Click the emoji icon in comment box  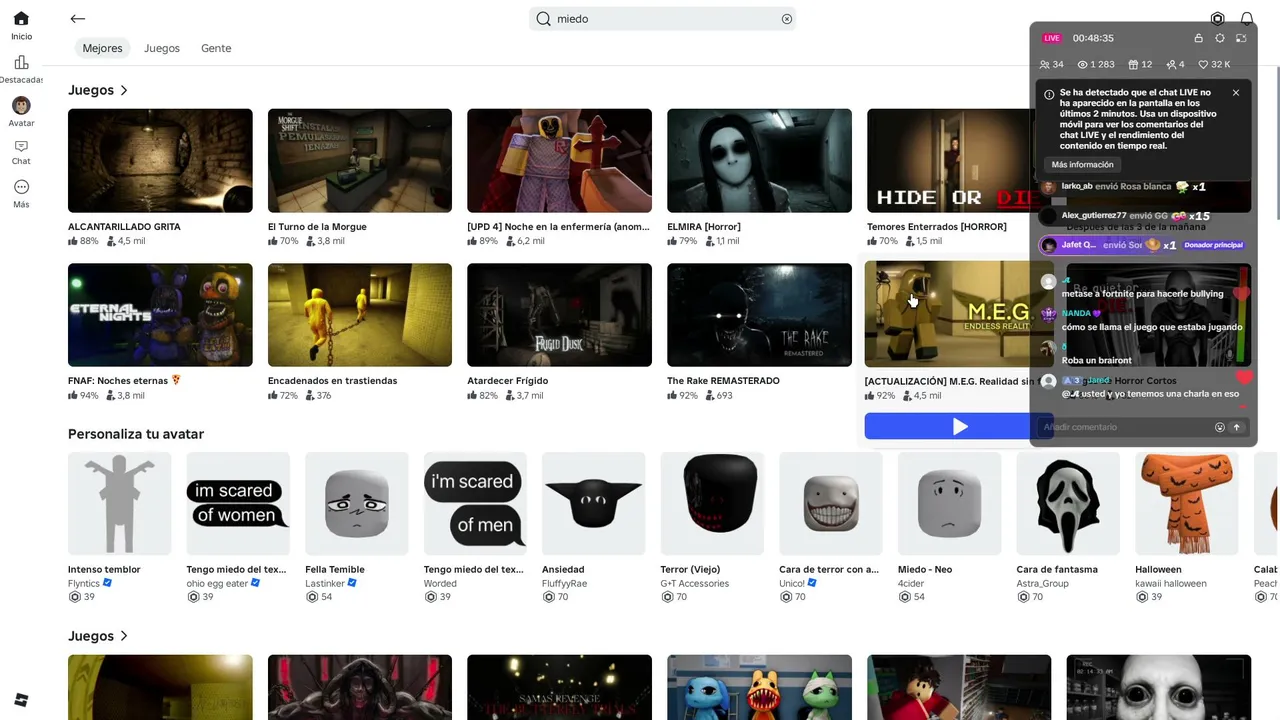pos(1220,427)
